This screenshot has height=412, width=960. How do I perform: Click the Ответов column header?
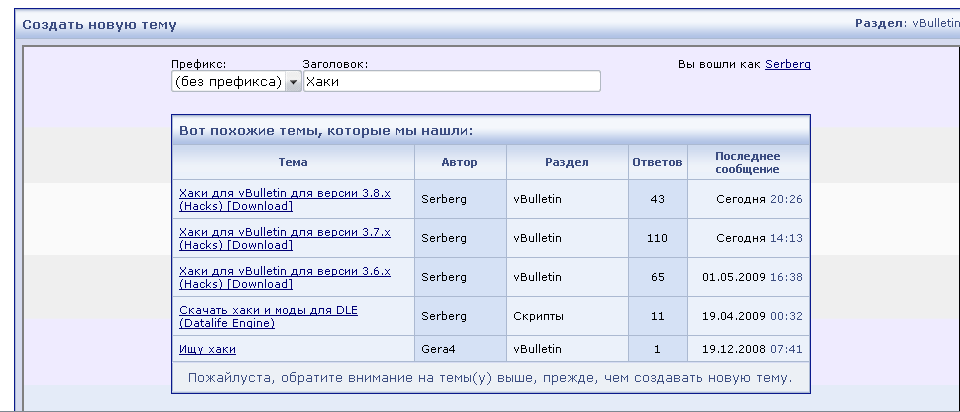(658, 162)
